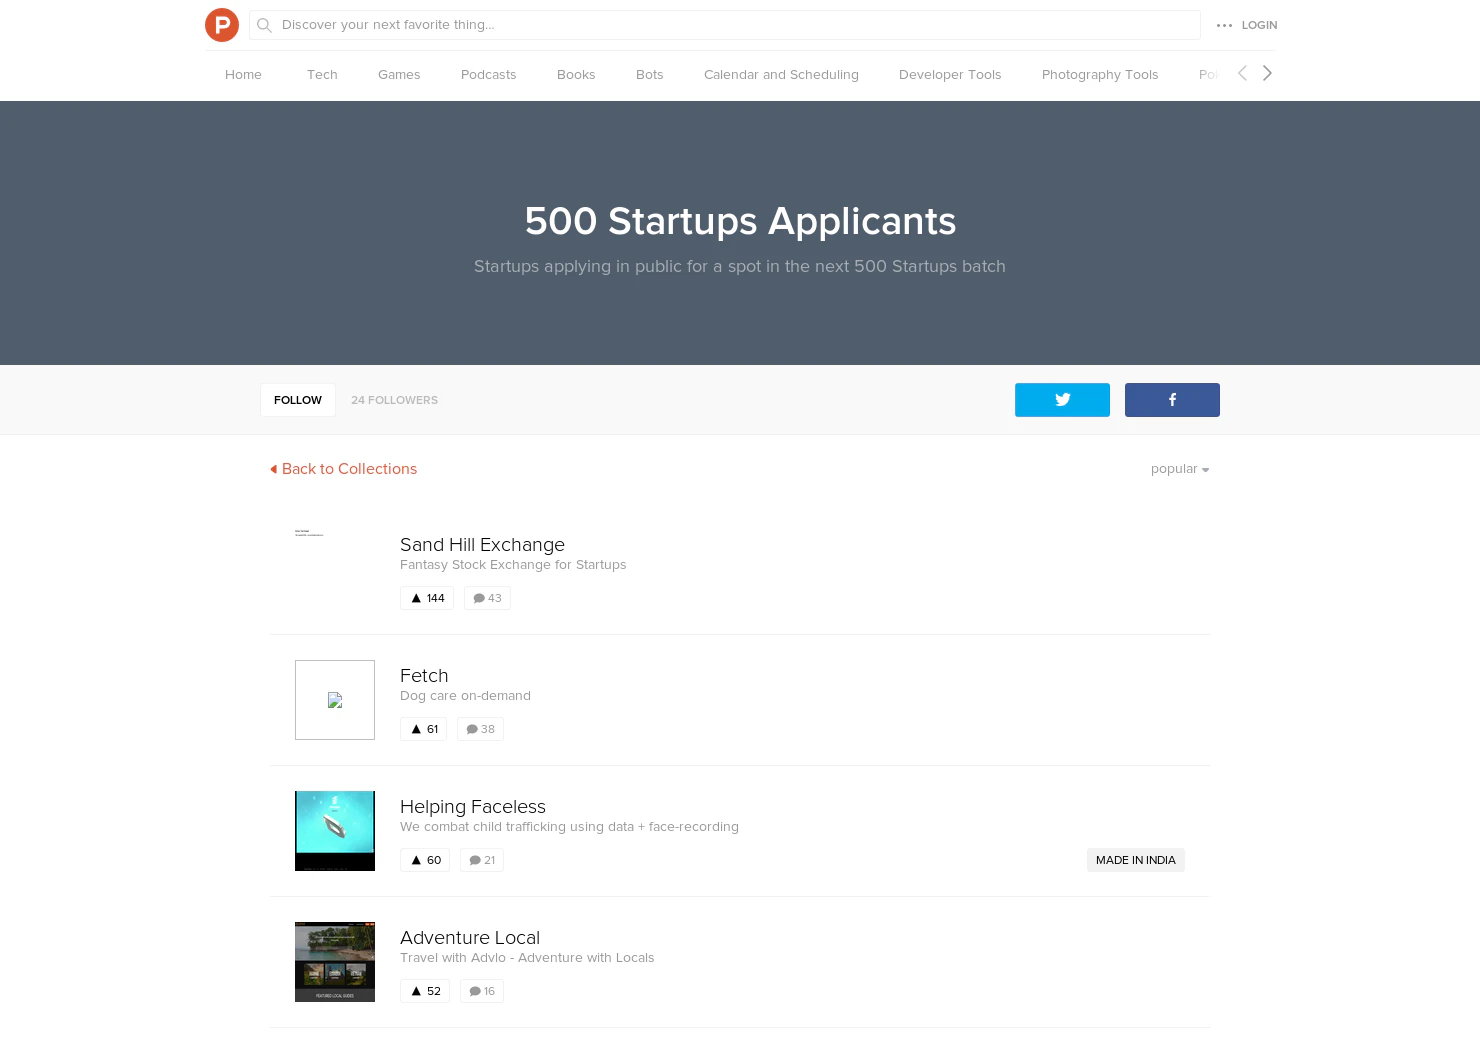Upvote Sand Hill Exchange

[427, 598]
